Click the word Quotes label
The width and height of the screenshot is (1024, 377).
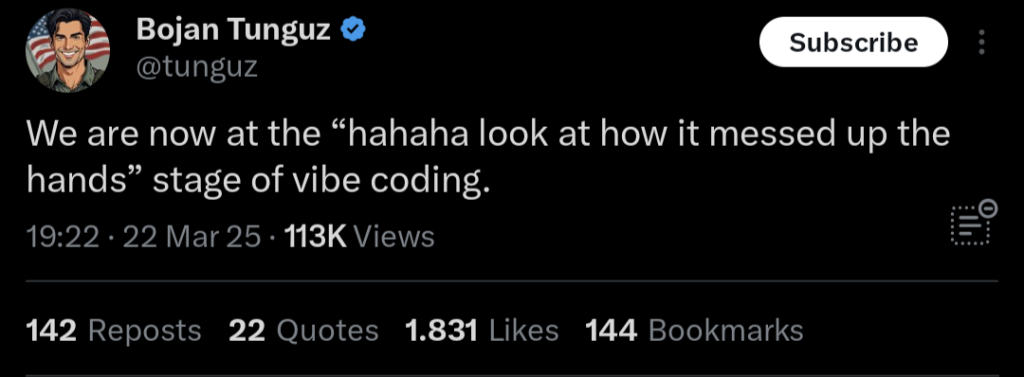tap(328, 330)
